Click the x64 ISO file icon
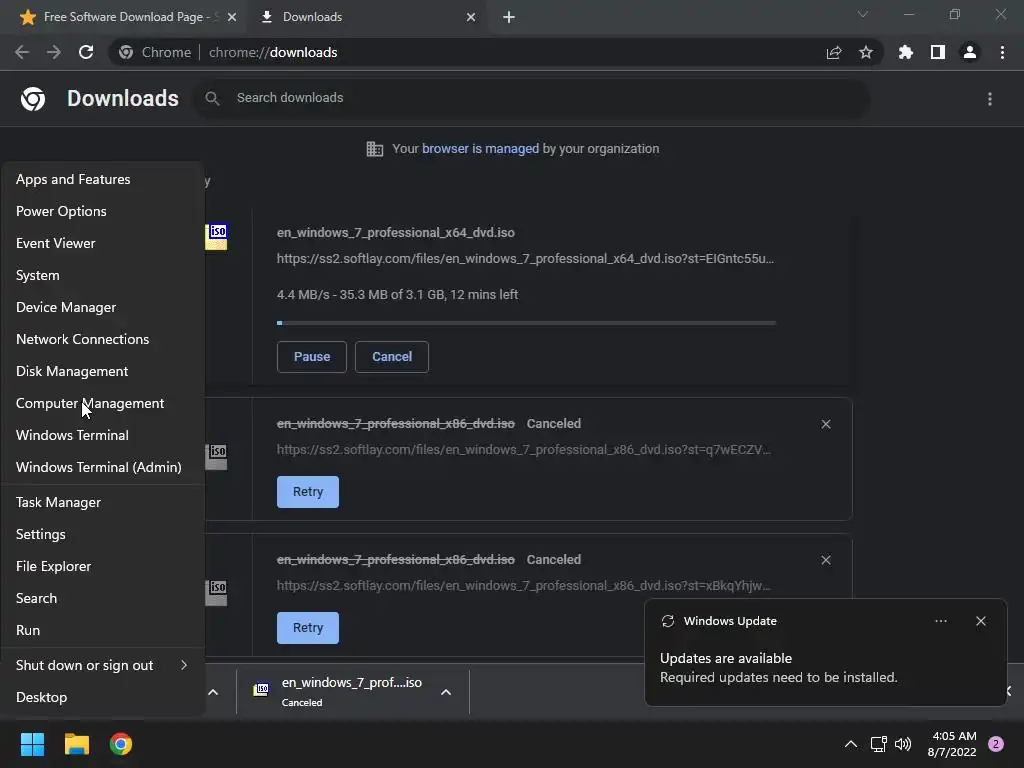This screenshot has height=768, width=1024. [217, 236]
